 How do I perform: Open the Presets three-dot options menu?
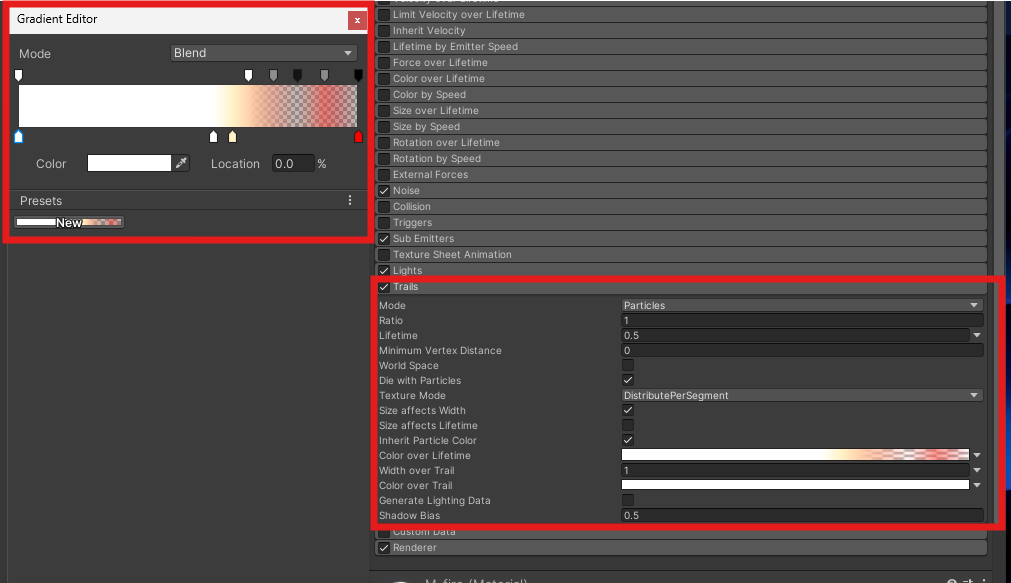point(350,201)
